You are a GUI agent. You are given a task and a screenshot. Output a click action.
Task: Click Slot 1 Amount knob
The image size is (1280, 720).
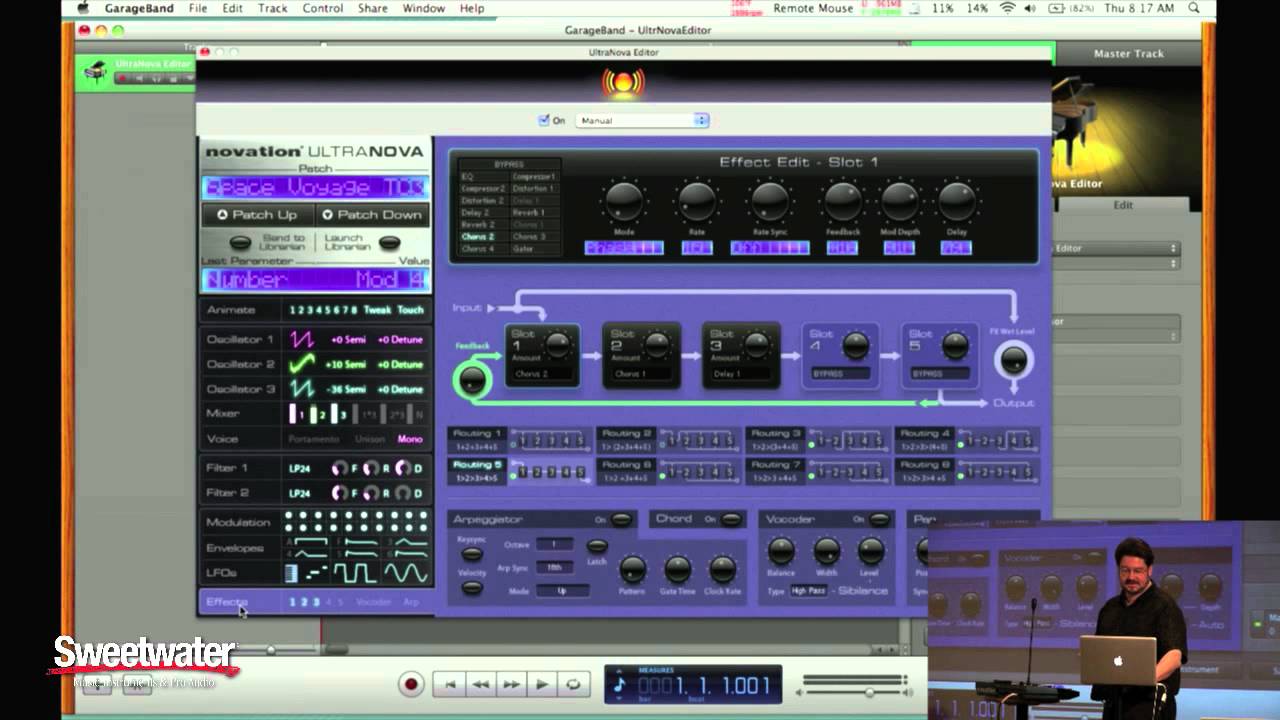pos(558,345)
